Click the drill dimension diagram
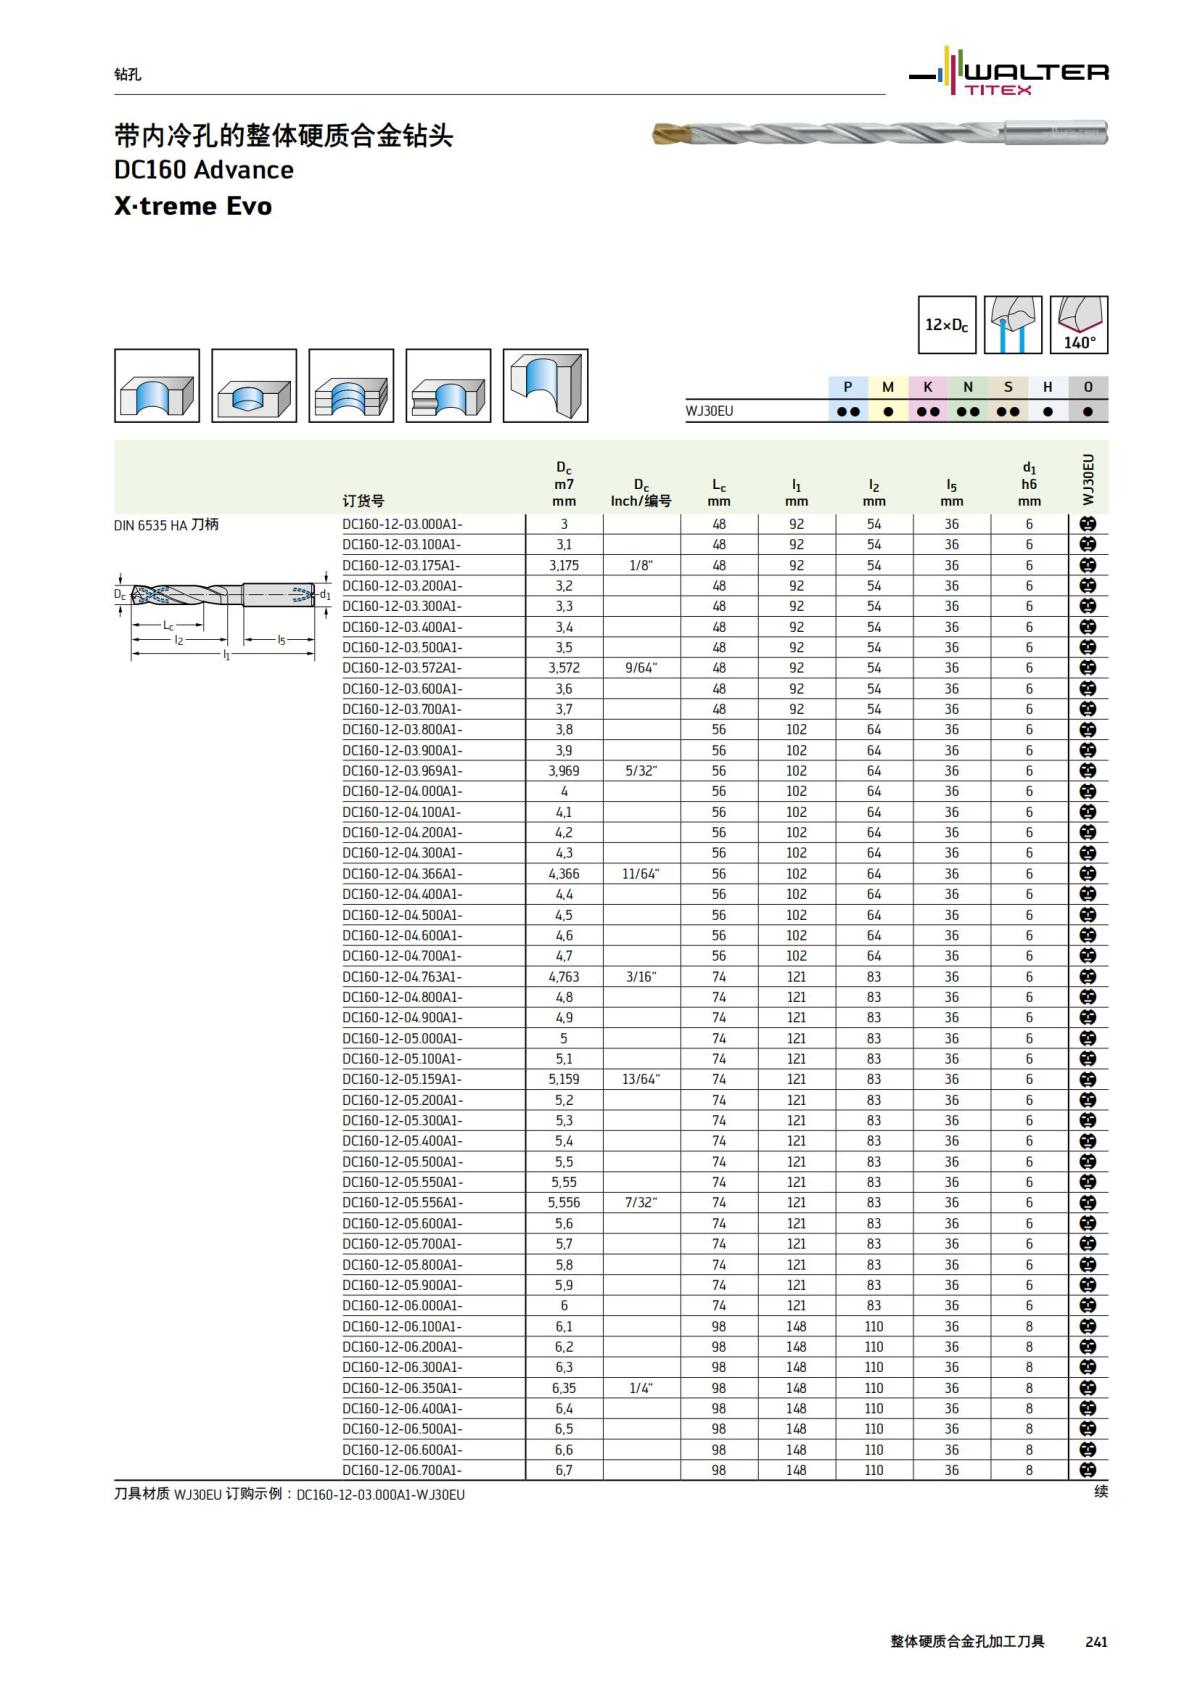 click(222, 617)
